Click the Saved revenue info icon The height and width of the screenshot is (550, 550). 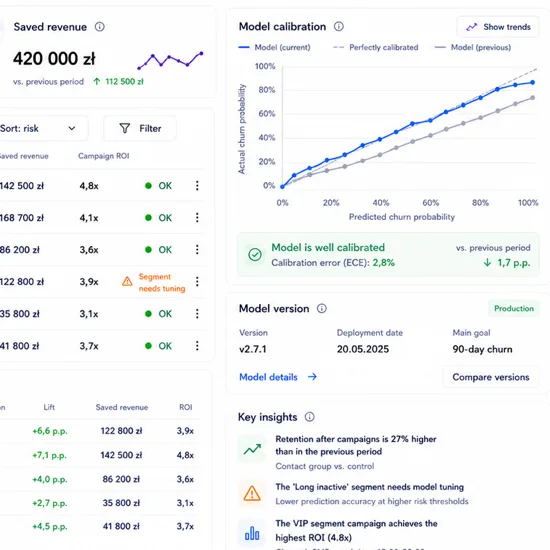(100, 27)
